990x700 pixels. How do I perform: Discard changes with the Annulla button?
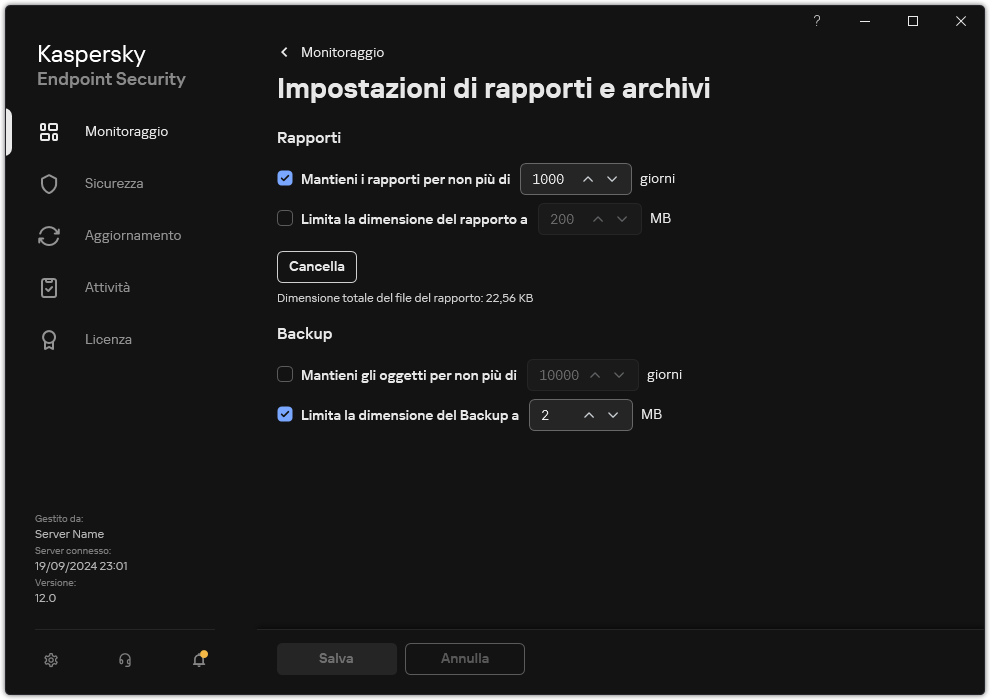pos(464,658)
